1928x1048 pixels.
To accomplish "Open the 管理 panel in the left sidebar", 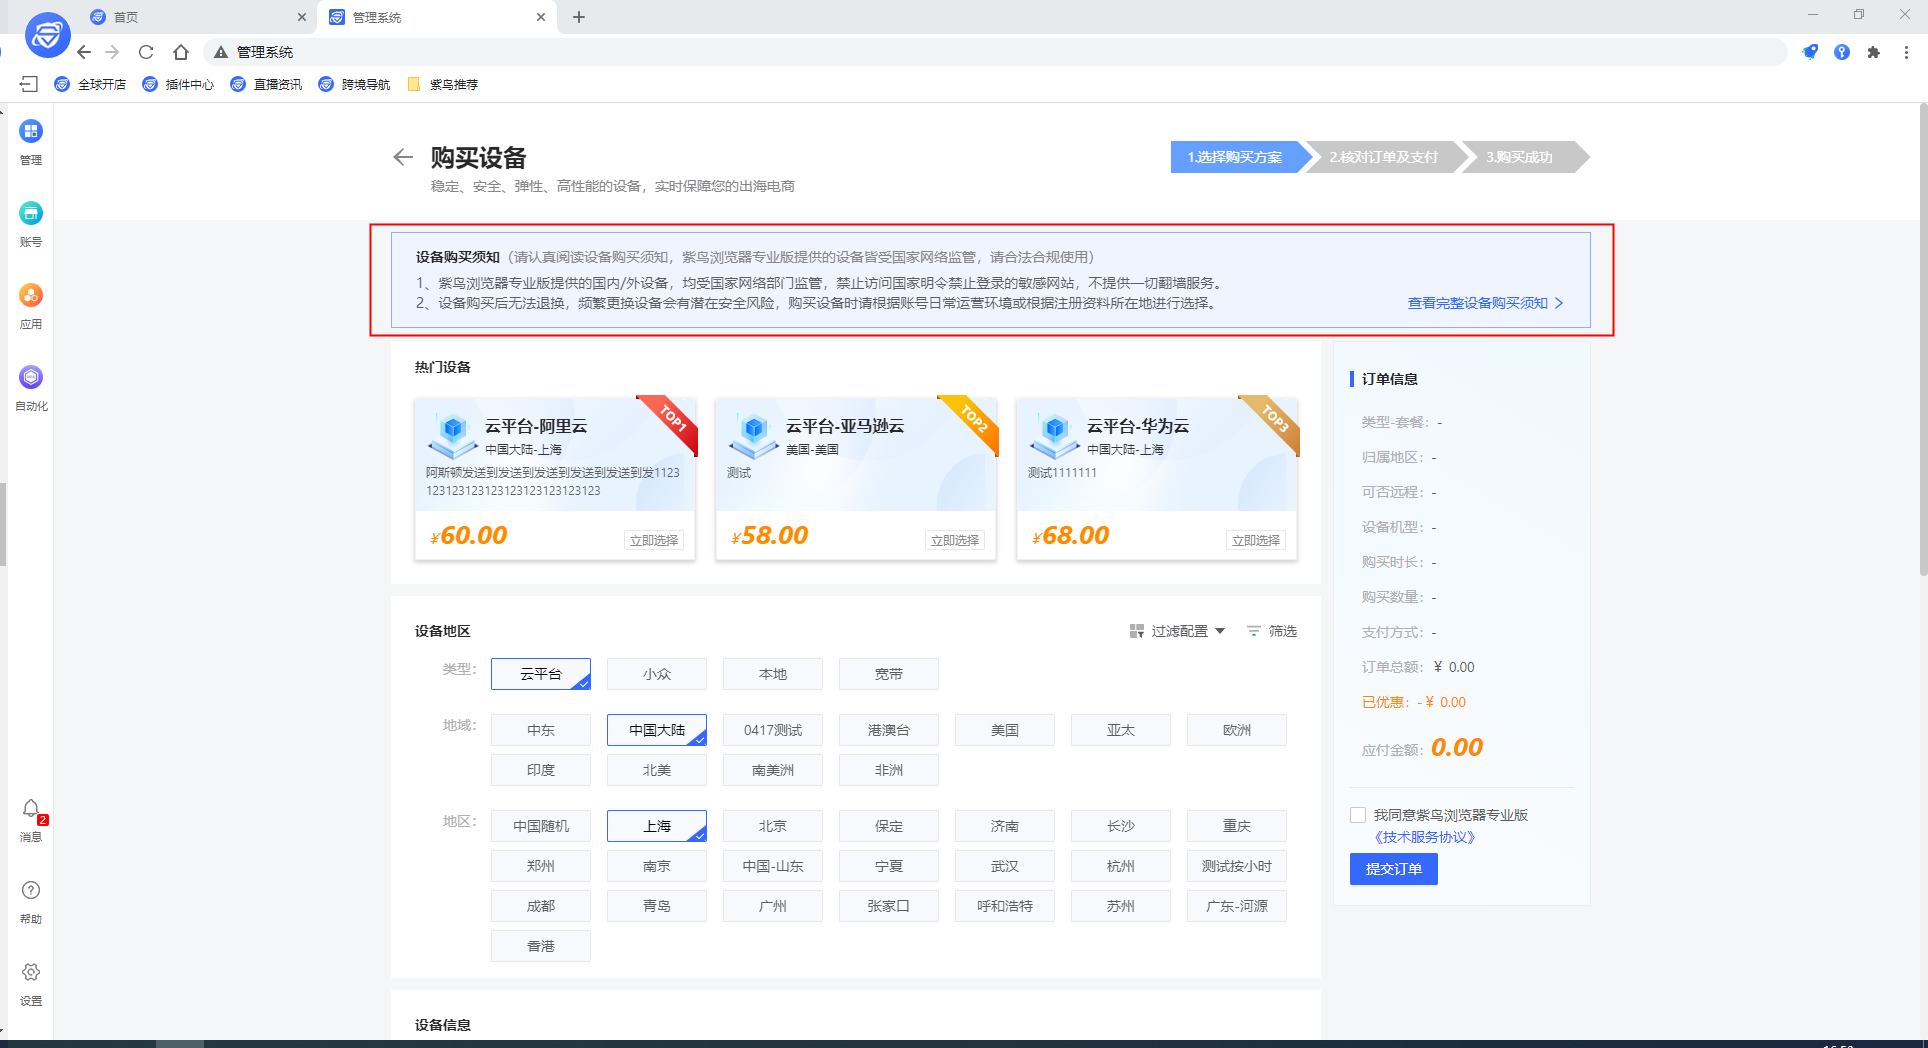I will 31,140.
